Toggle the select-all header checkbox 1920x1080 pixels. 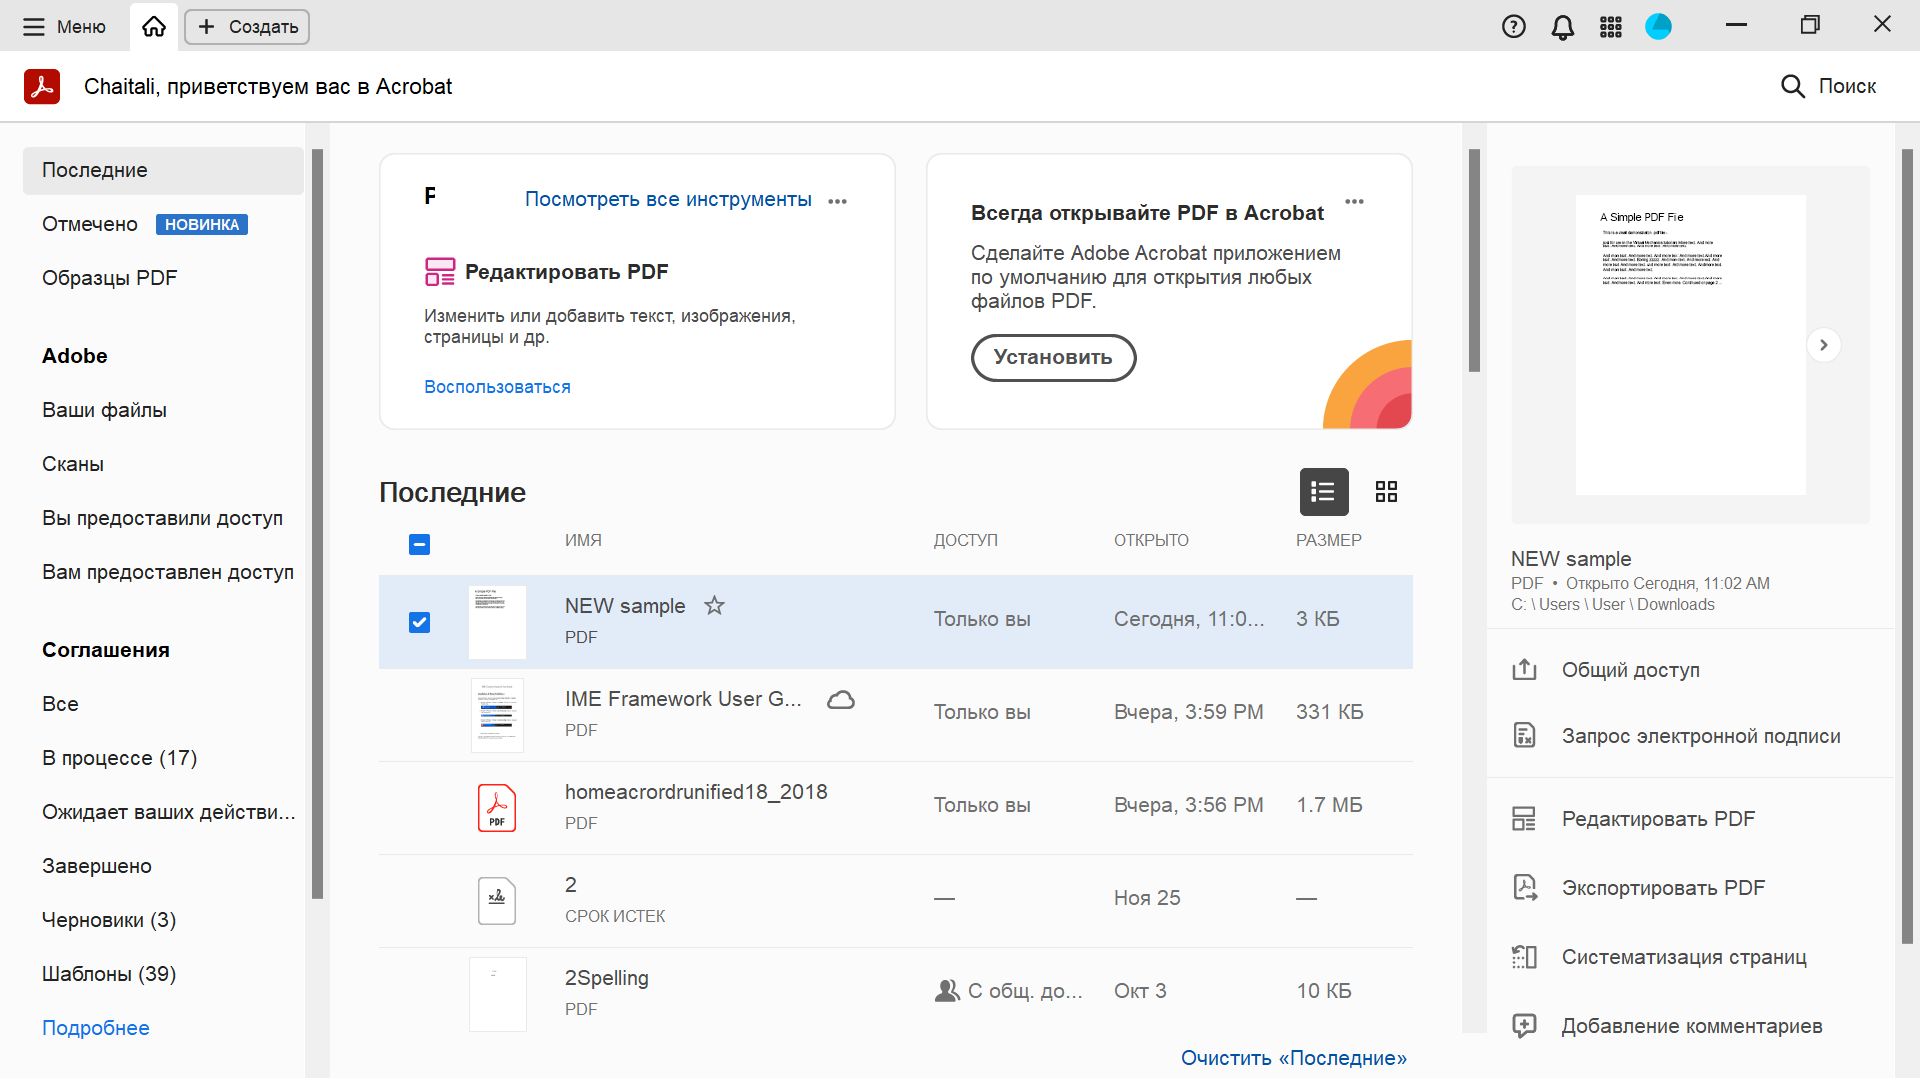click(419, 545)
